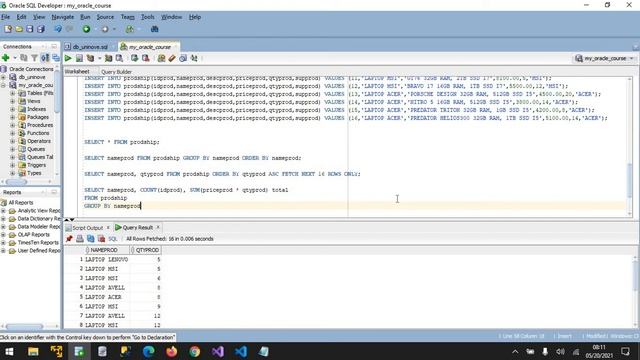Select the Data Dictionary Reports item
Viewport: 640px width, 360px height.
39,219
